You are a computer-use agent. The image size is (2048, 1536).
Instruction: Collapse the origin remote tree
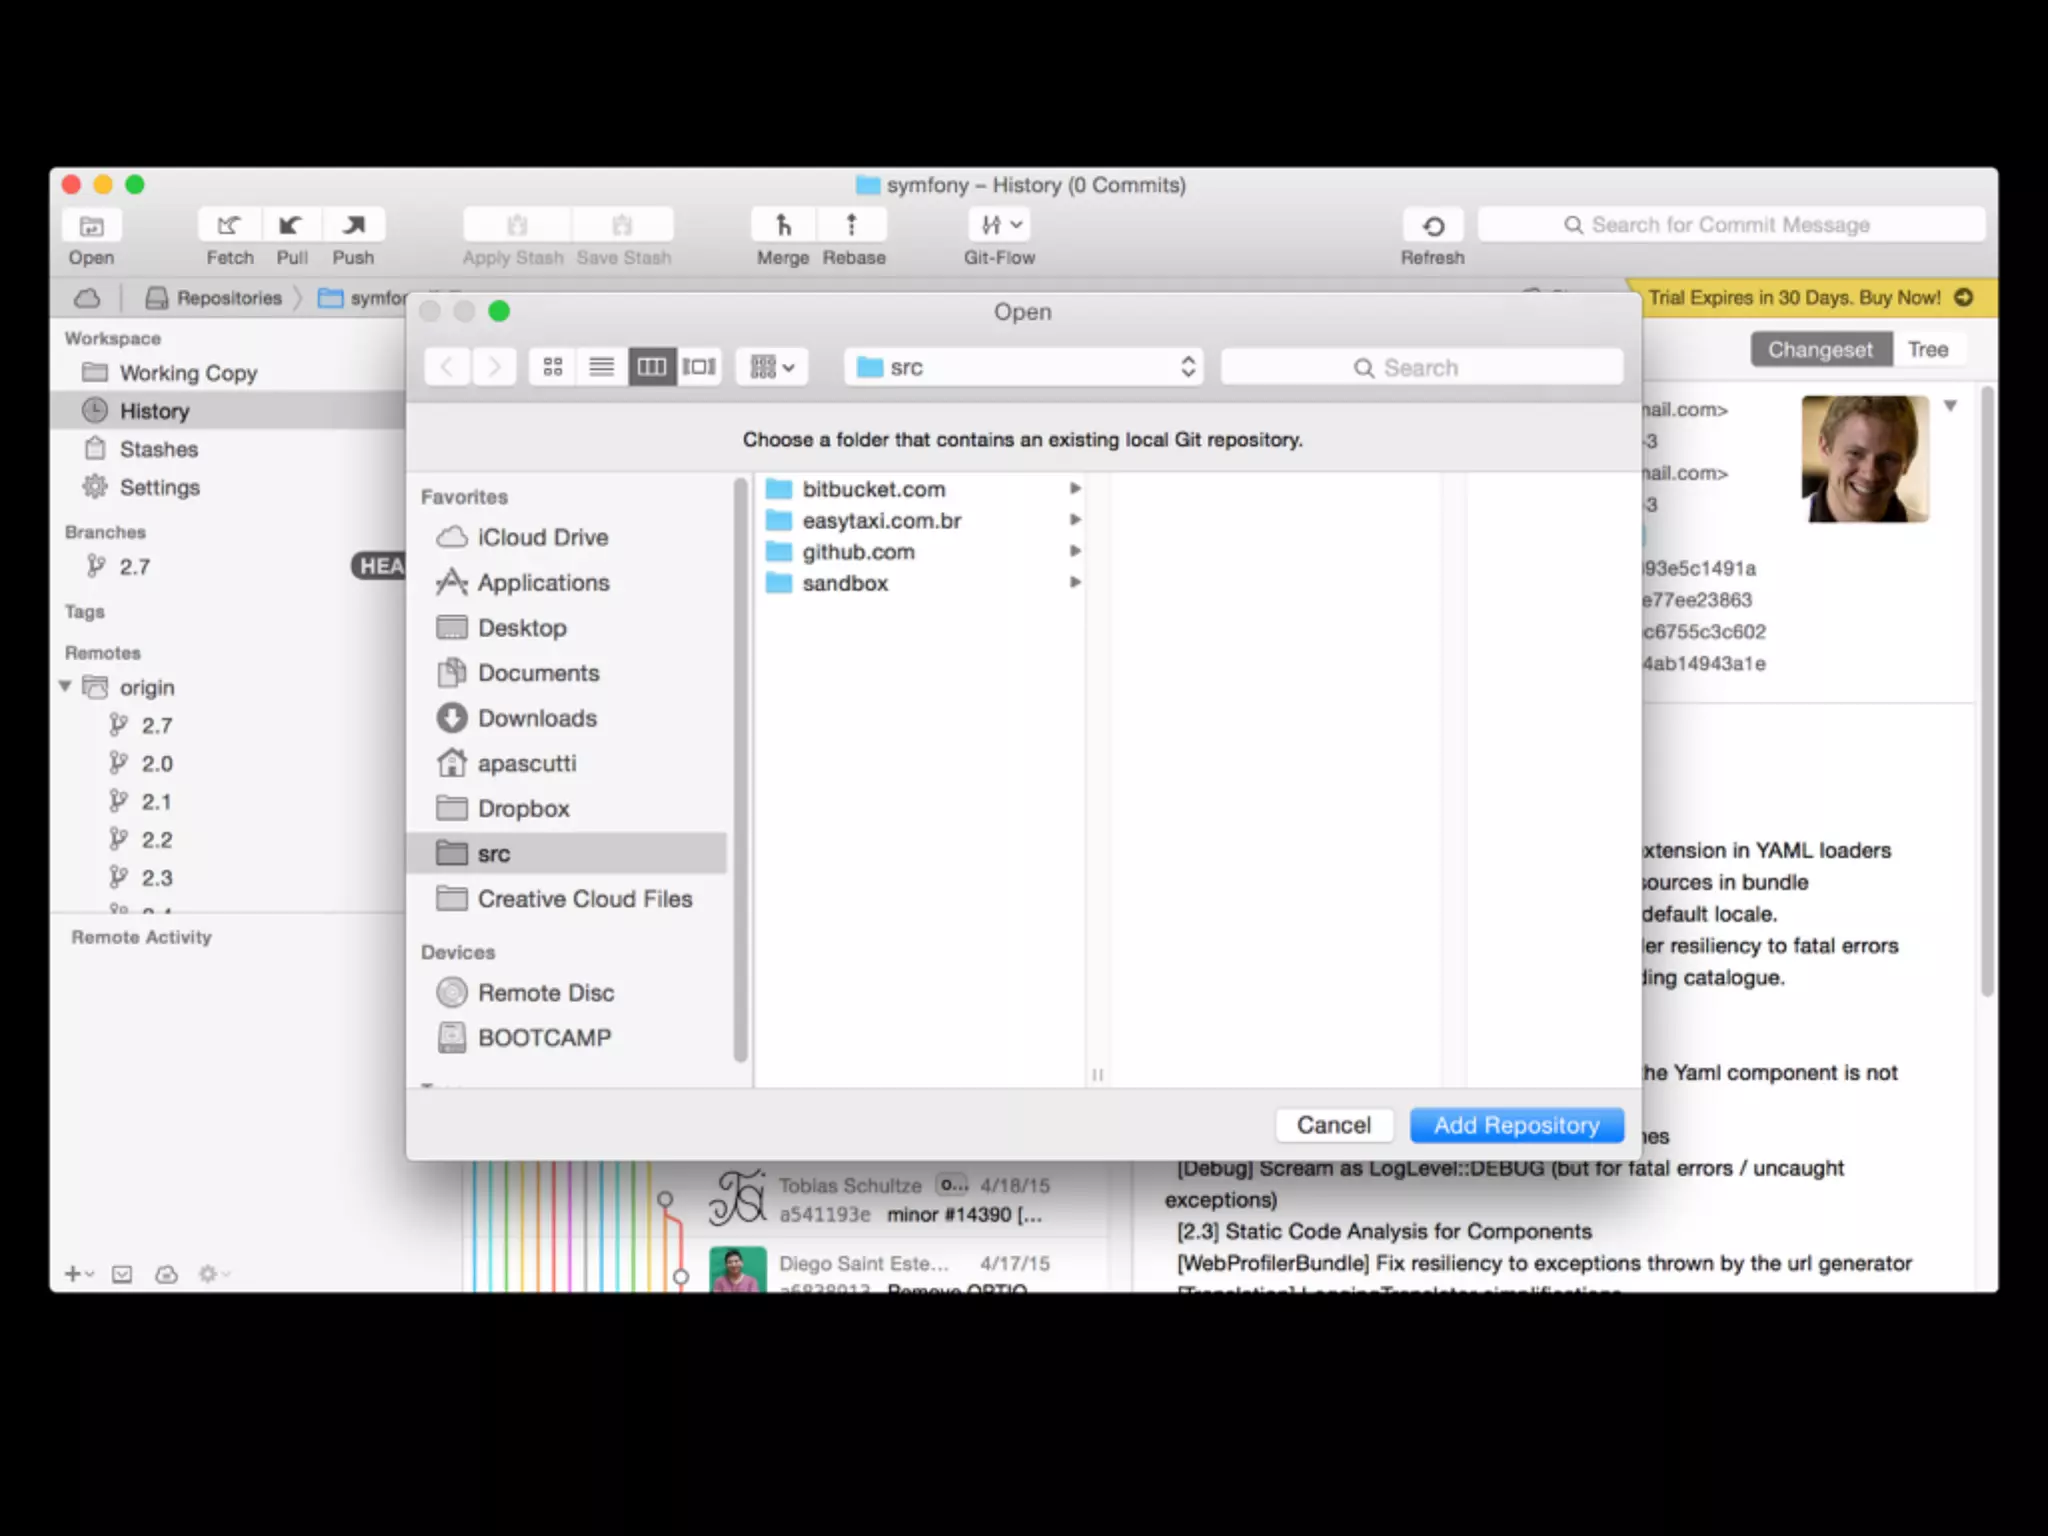[x=65, y=687]
